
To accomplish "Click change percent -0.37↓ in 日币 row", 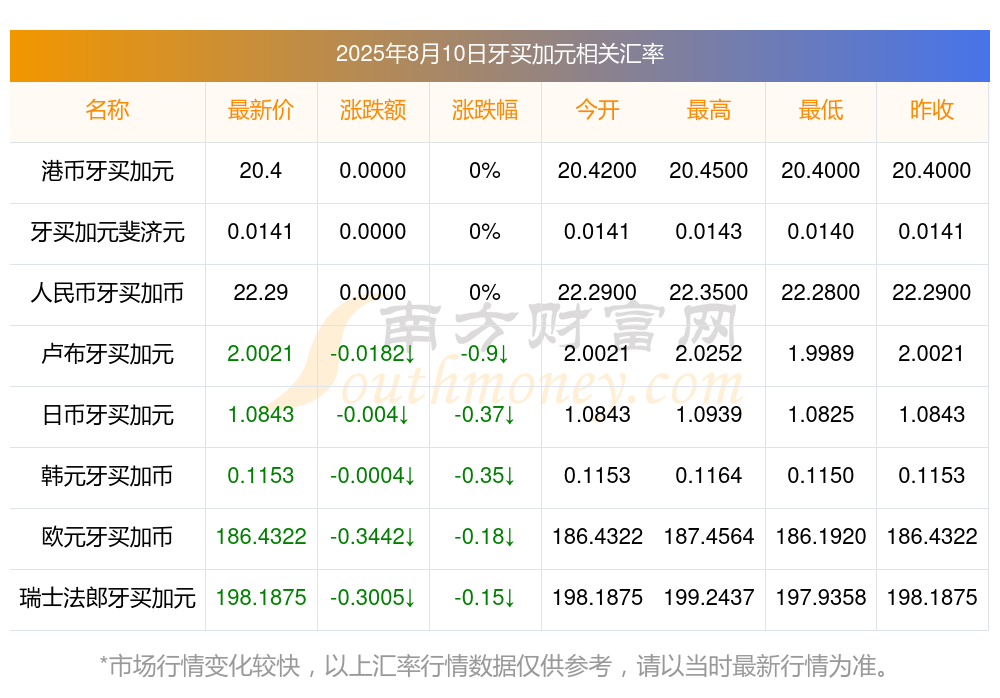I will [485, 415].
